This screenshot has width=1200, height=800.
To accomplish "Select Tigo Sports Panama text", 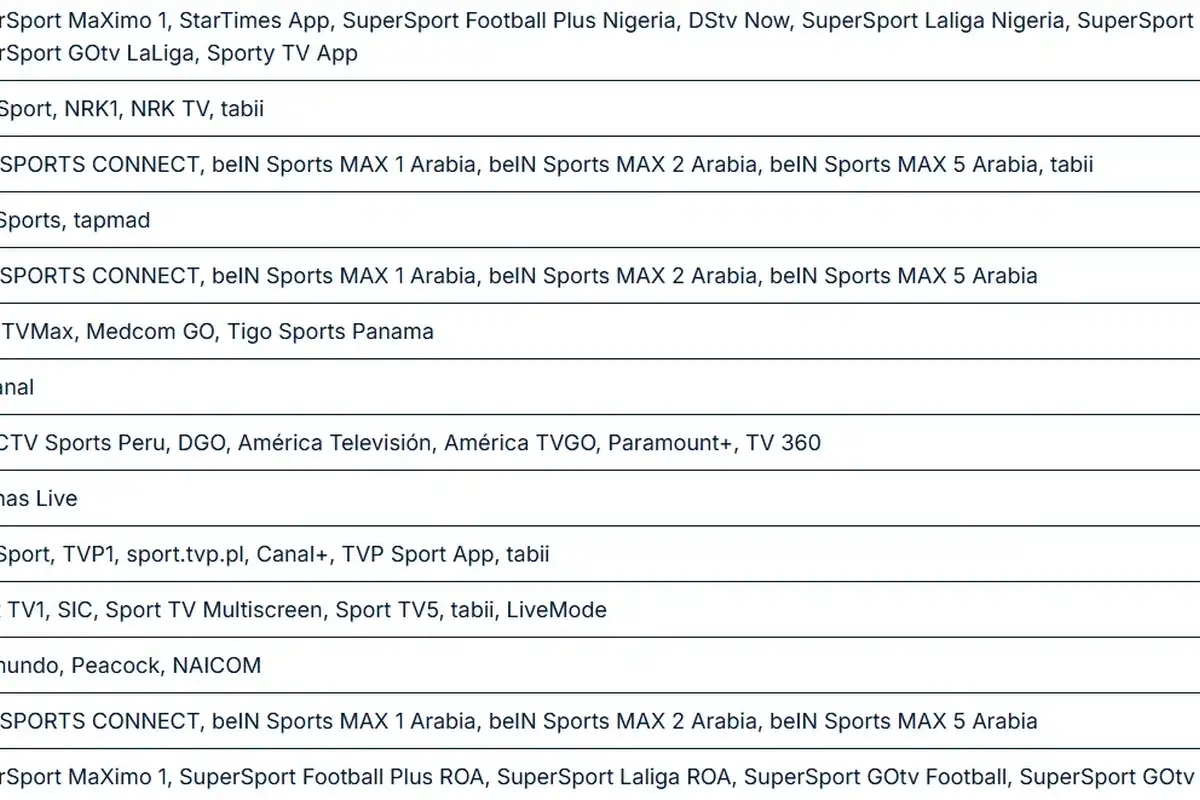I will click(331, 331).
